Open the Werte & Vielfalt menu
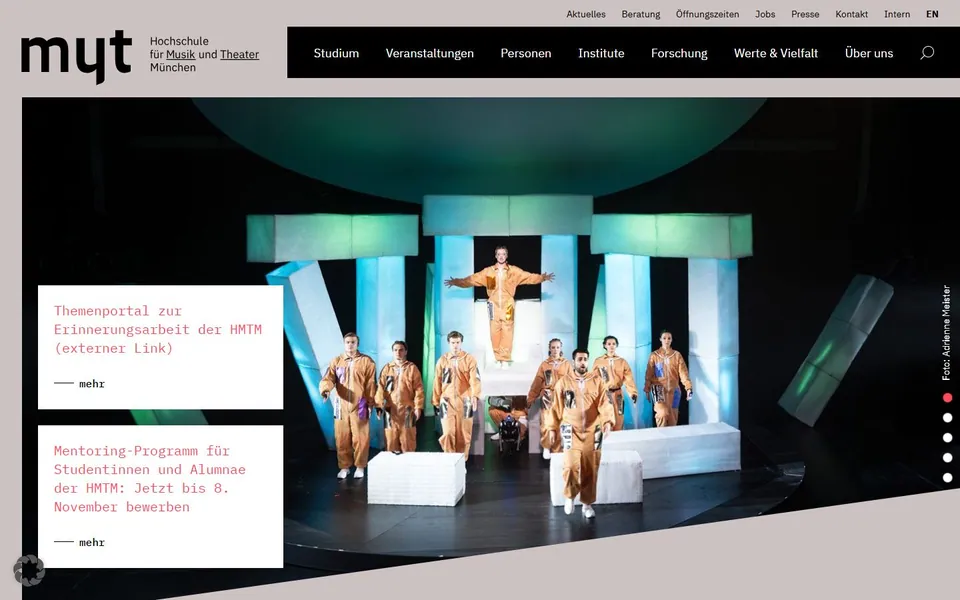Image resolution: width=960 pixels, height=600 pixels. (776, 53)
